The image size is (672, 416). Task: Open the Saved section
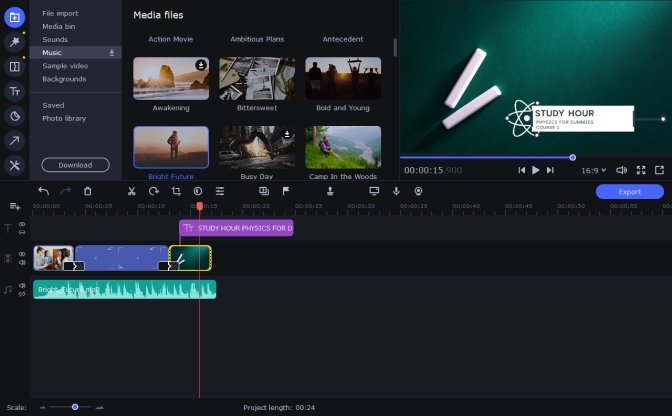[x=53, y=105]
